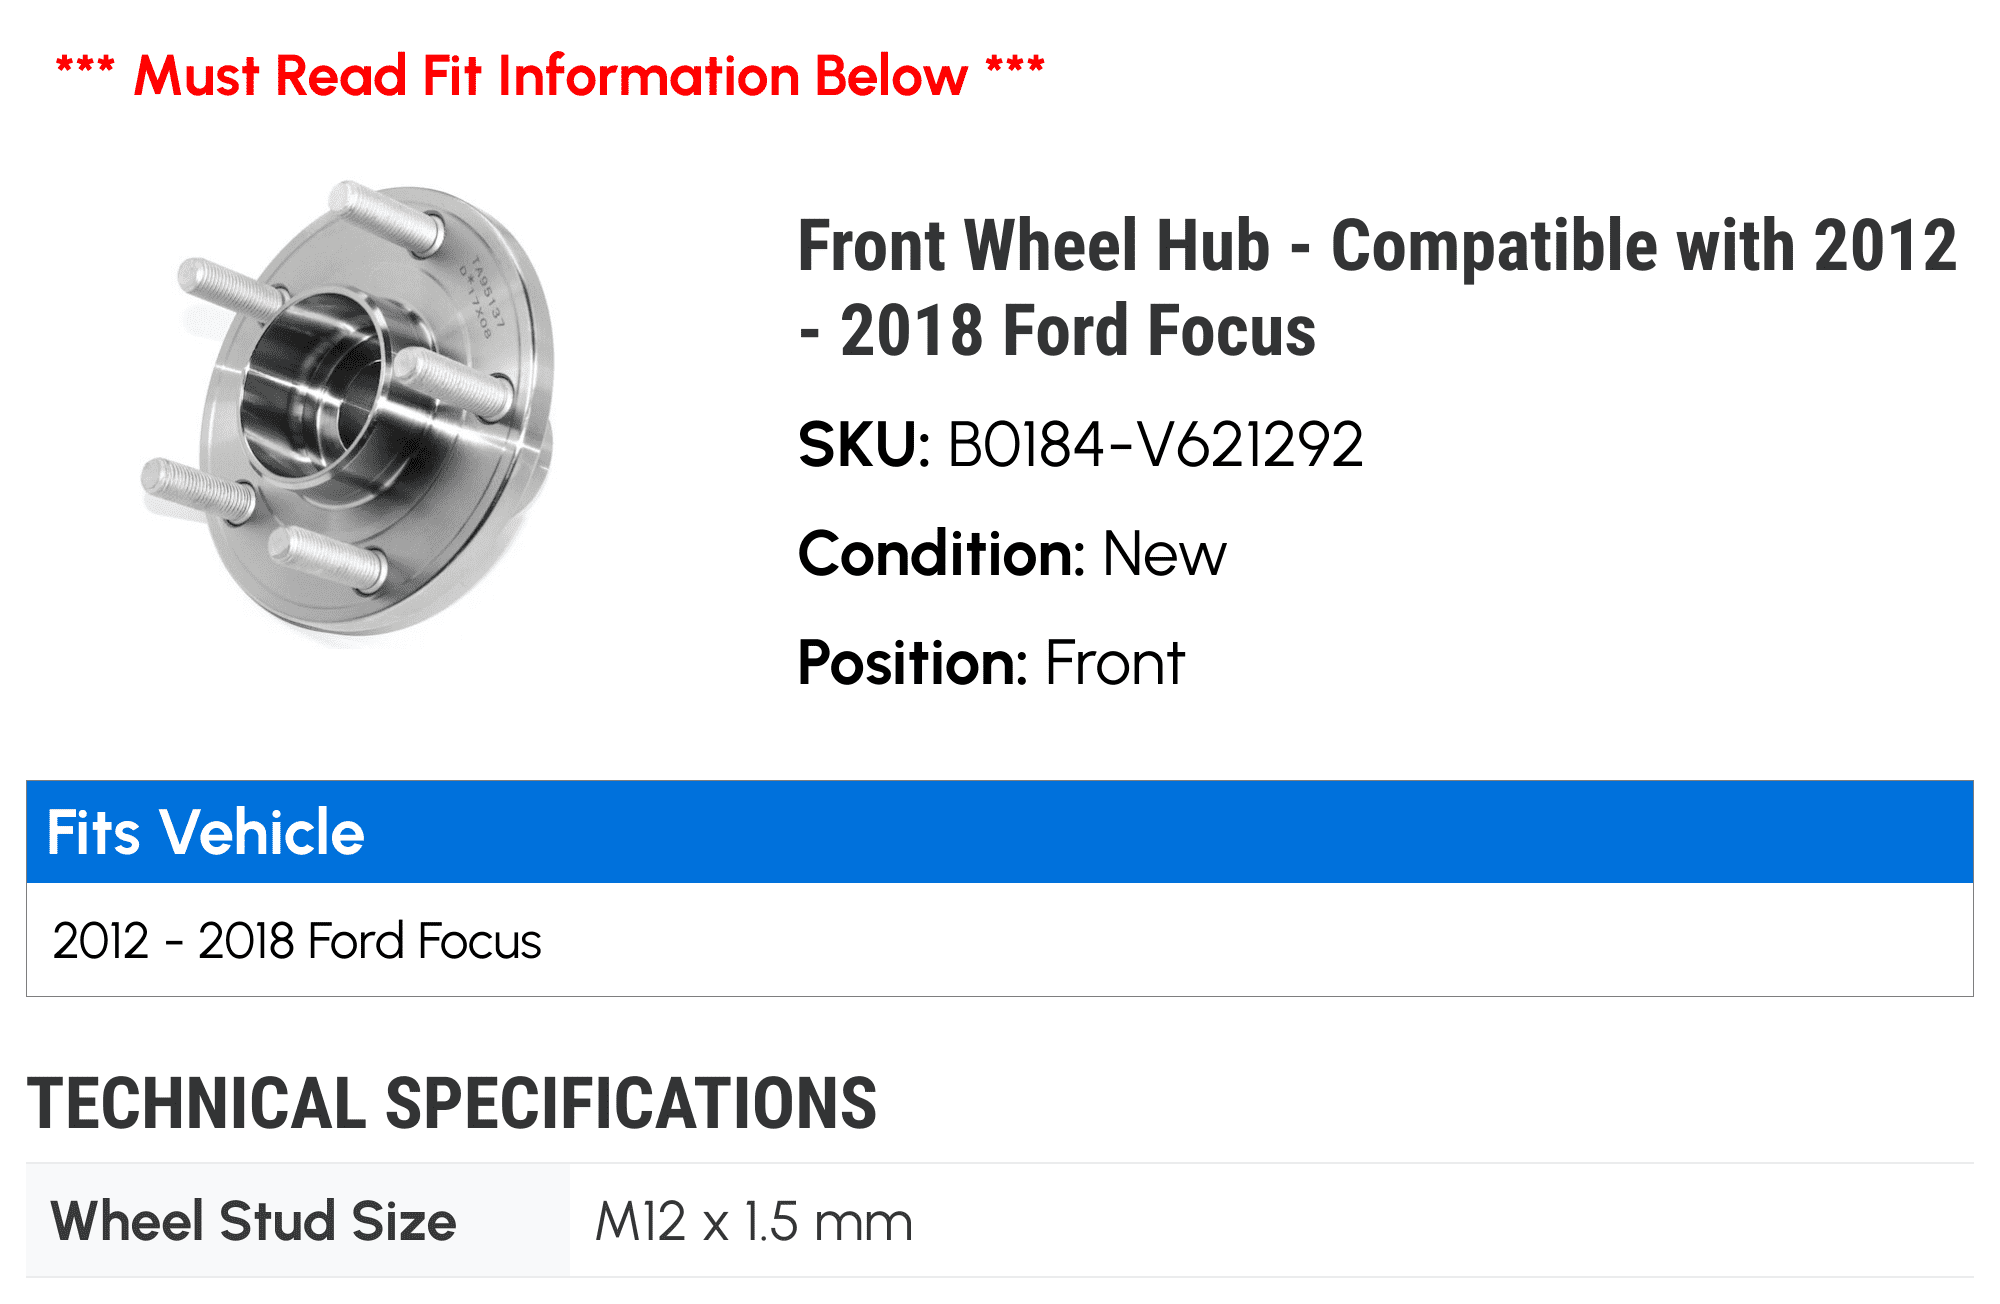This screenshot has height=1304, width=2000.
Task: Click the wheel hub product image
Action: (350, 410)
